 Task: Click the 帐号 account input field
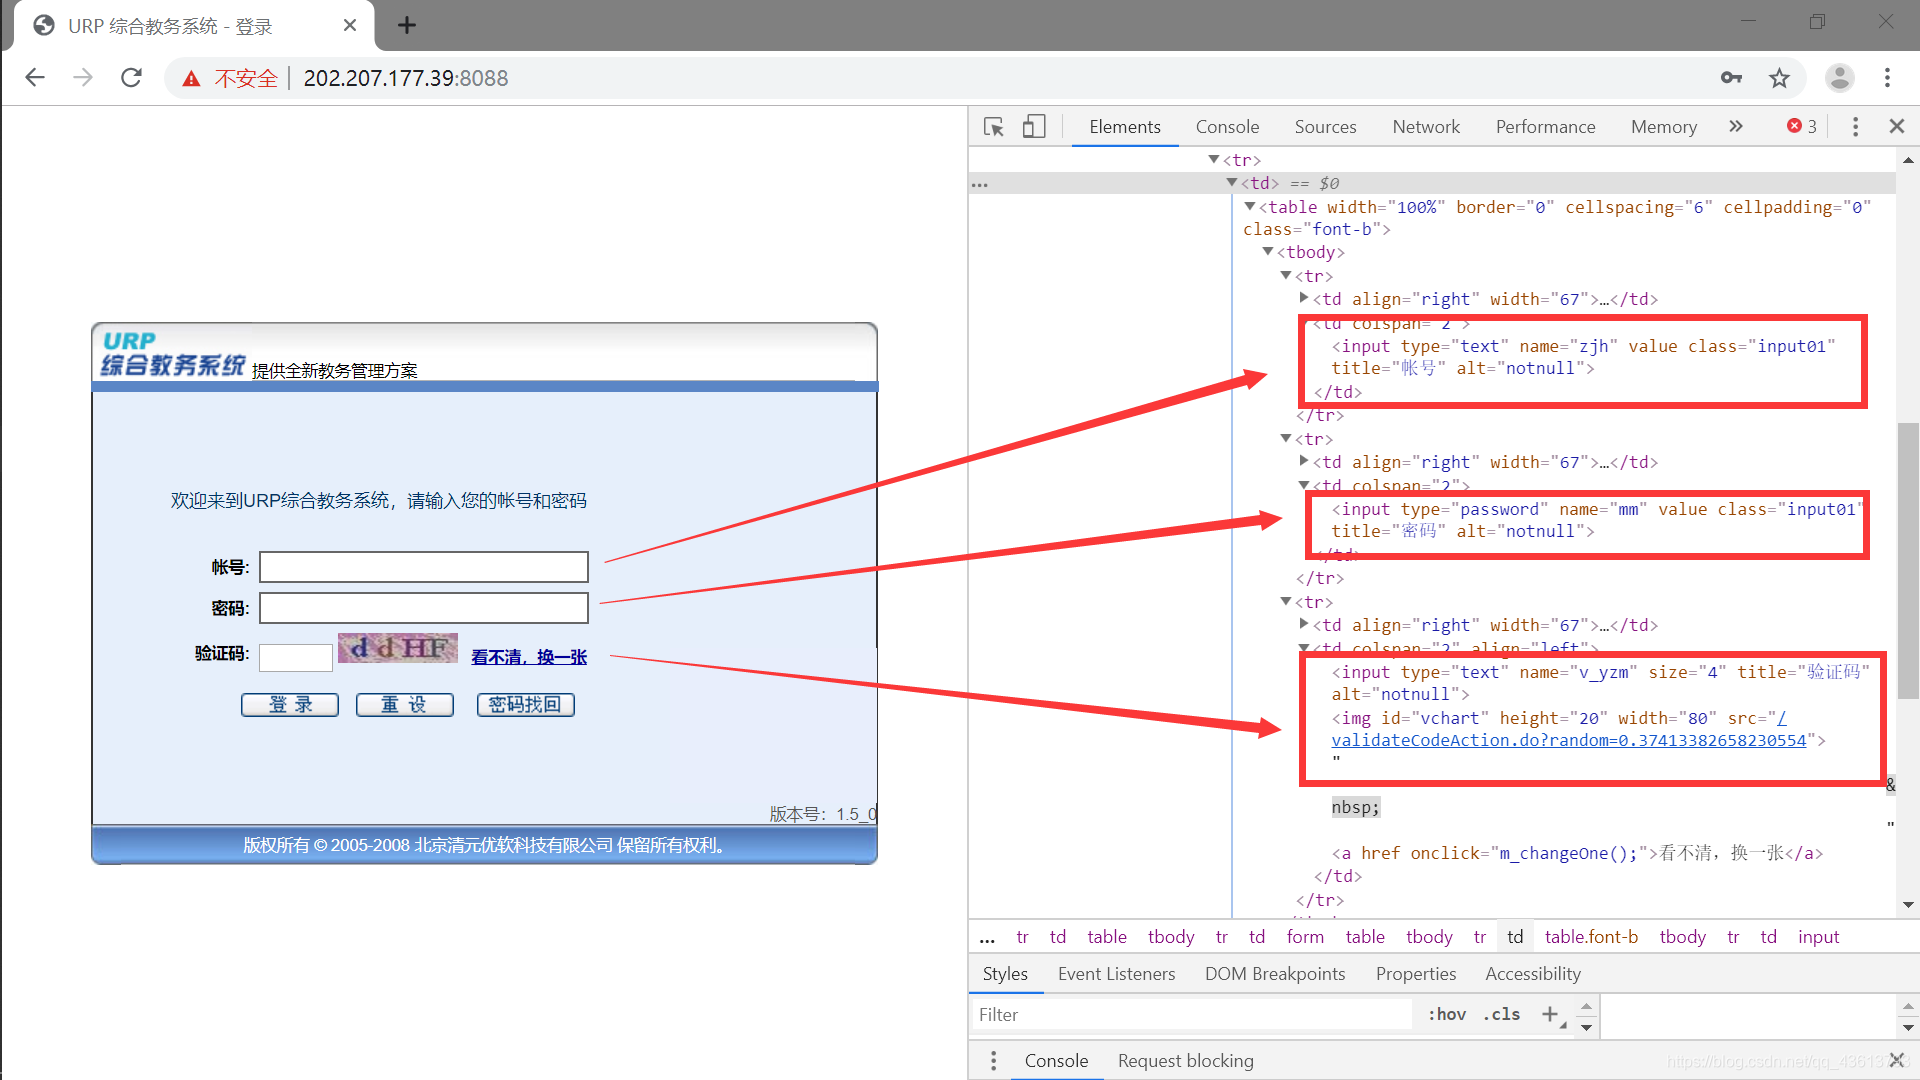[424, 567]
